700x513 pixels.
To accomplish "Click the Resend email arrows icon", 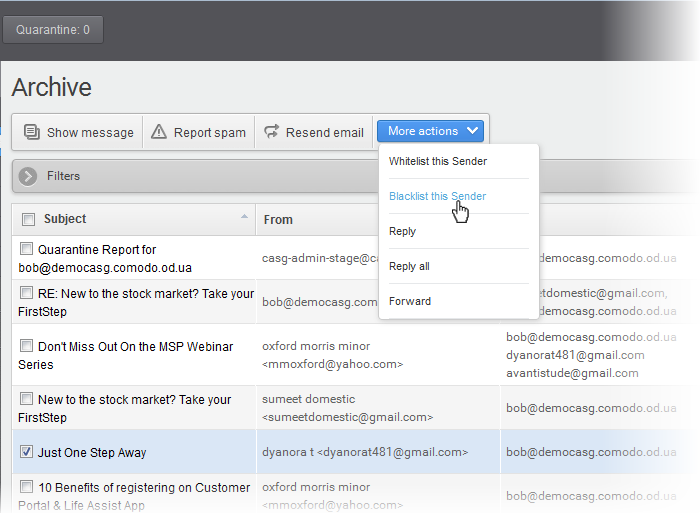I will (271, 132).
